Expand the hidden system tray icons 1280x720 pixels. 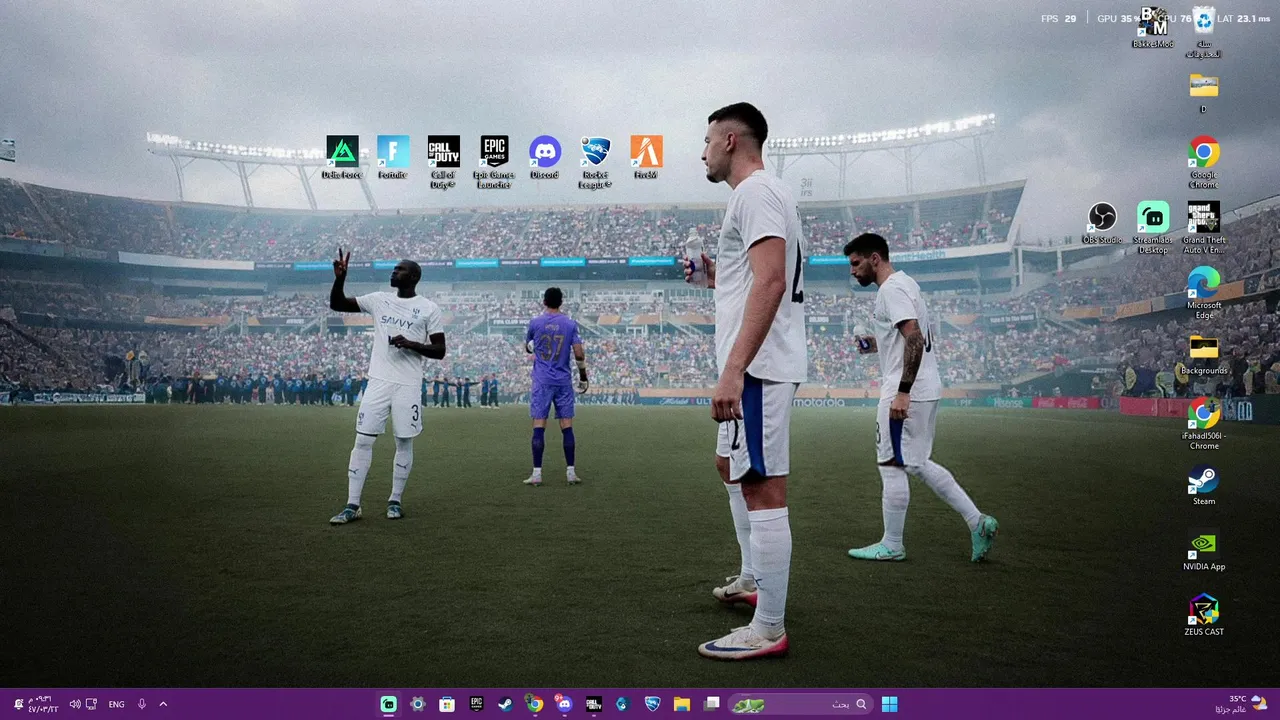(163, 704)
